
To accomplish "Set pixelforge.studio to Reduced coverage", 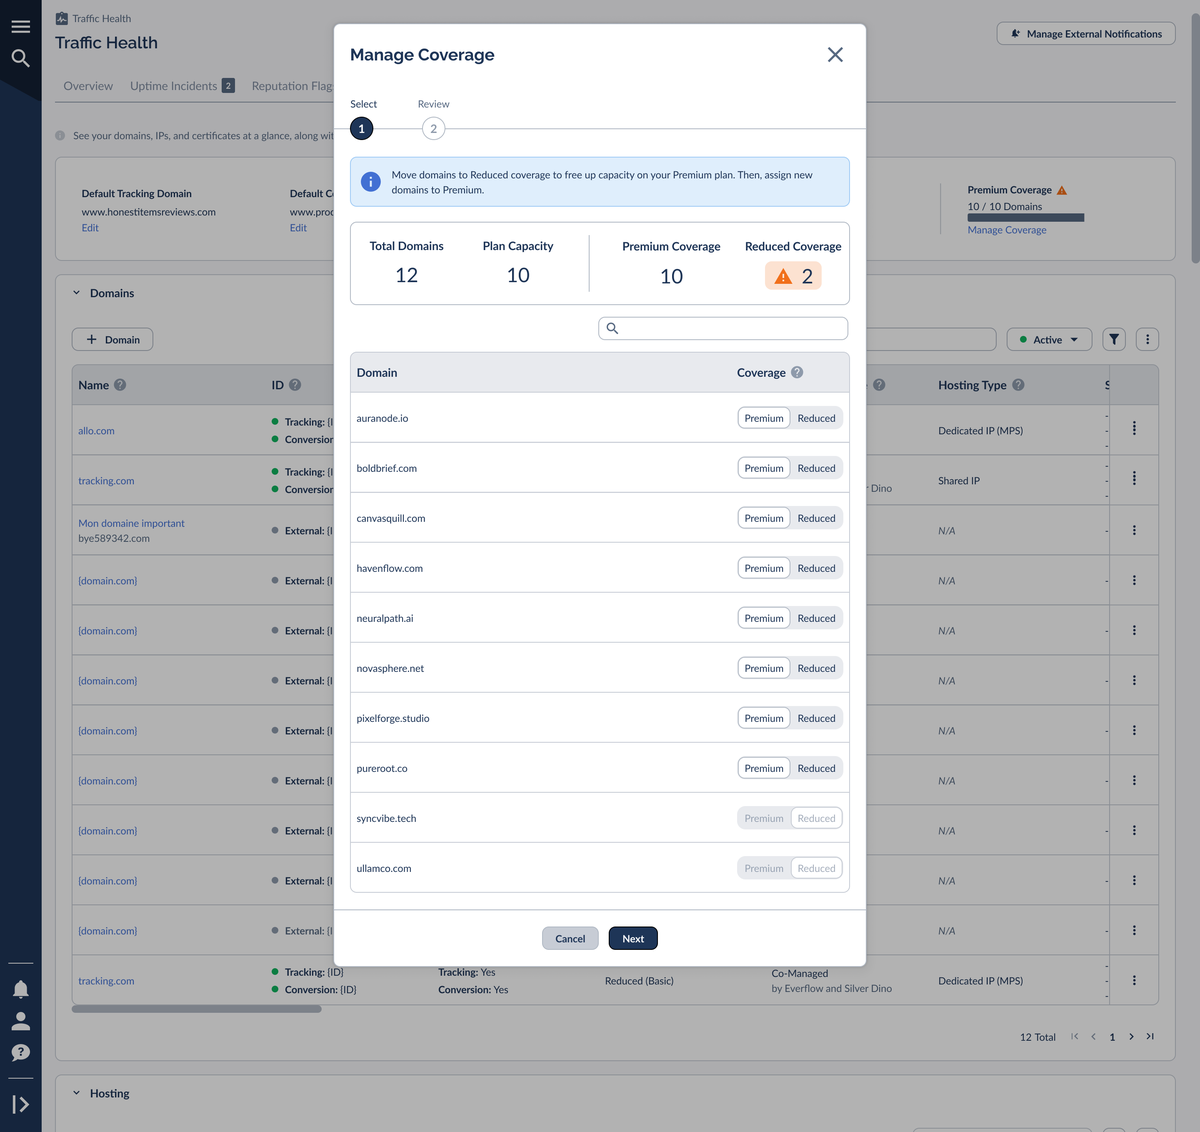I will (816, 718).
